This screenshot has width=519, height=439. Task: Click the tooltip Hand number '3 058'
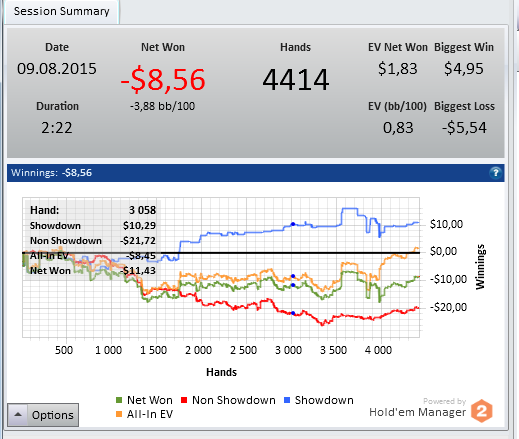(142, 210)
